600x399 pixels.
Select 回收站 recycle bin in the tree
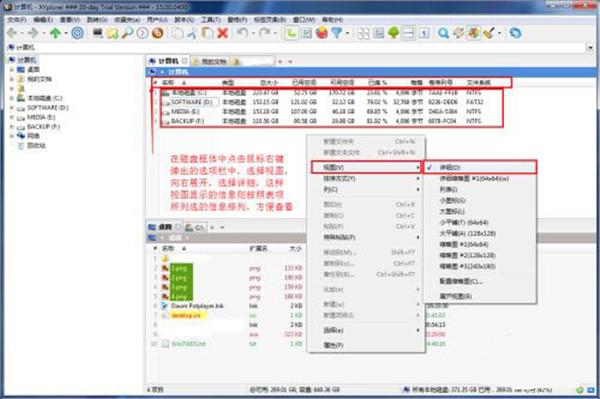[36, 145]
